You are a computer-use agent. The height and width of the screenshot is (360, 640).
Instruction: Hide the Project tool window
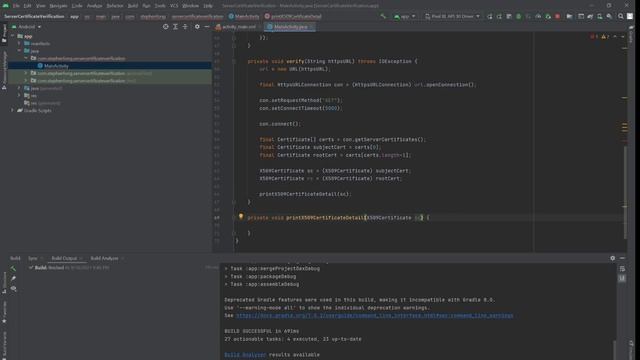[x=207, y=27]
